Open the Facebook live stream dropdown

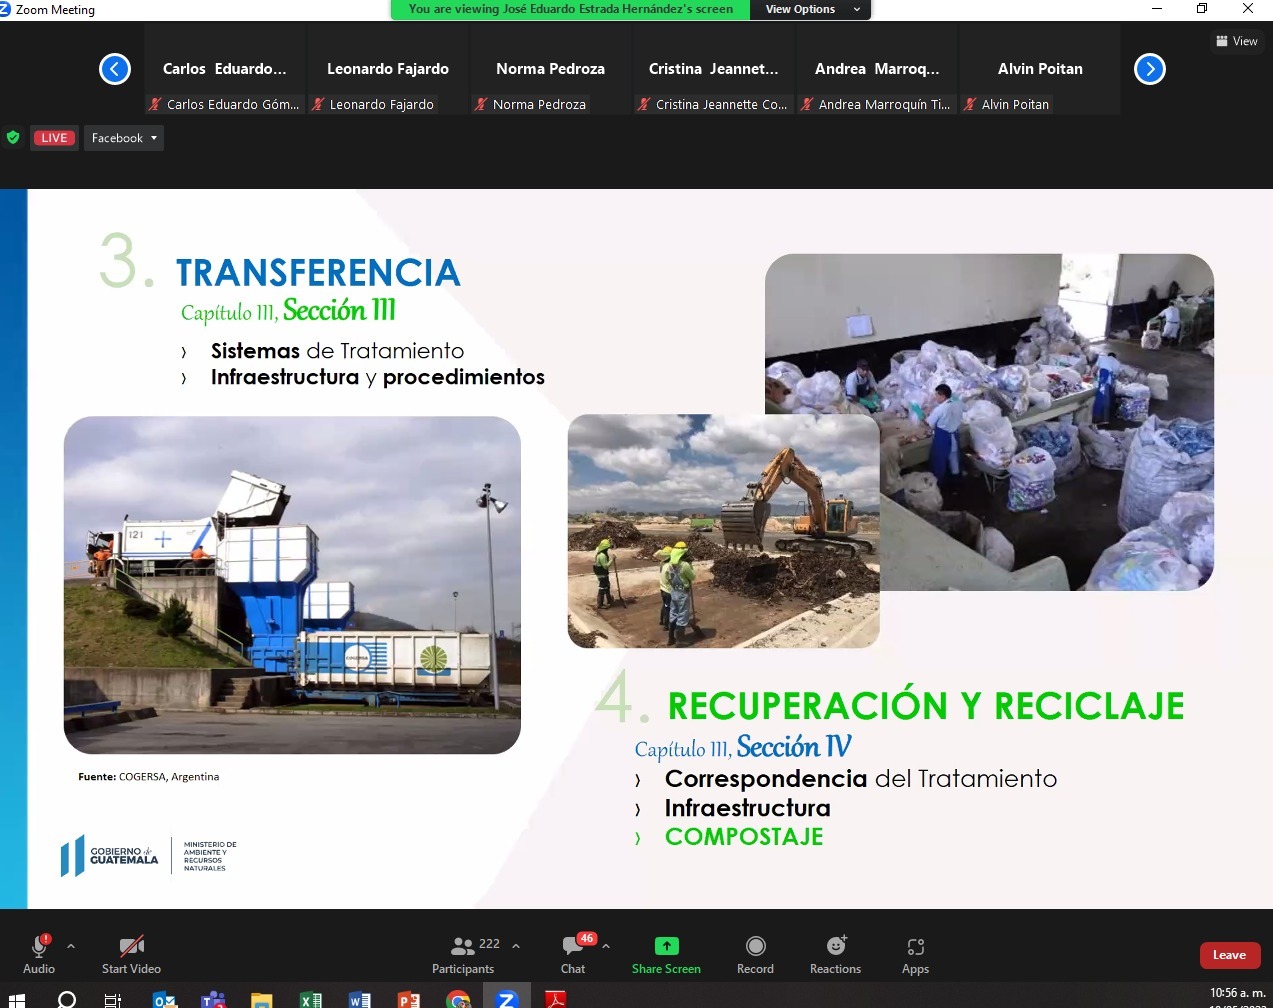pos(124,138)
